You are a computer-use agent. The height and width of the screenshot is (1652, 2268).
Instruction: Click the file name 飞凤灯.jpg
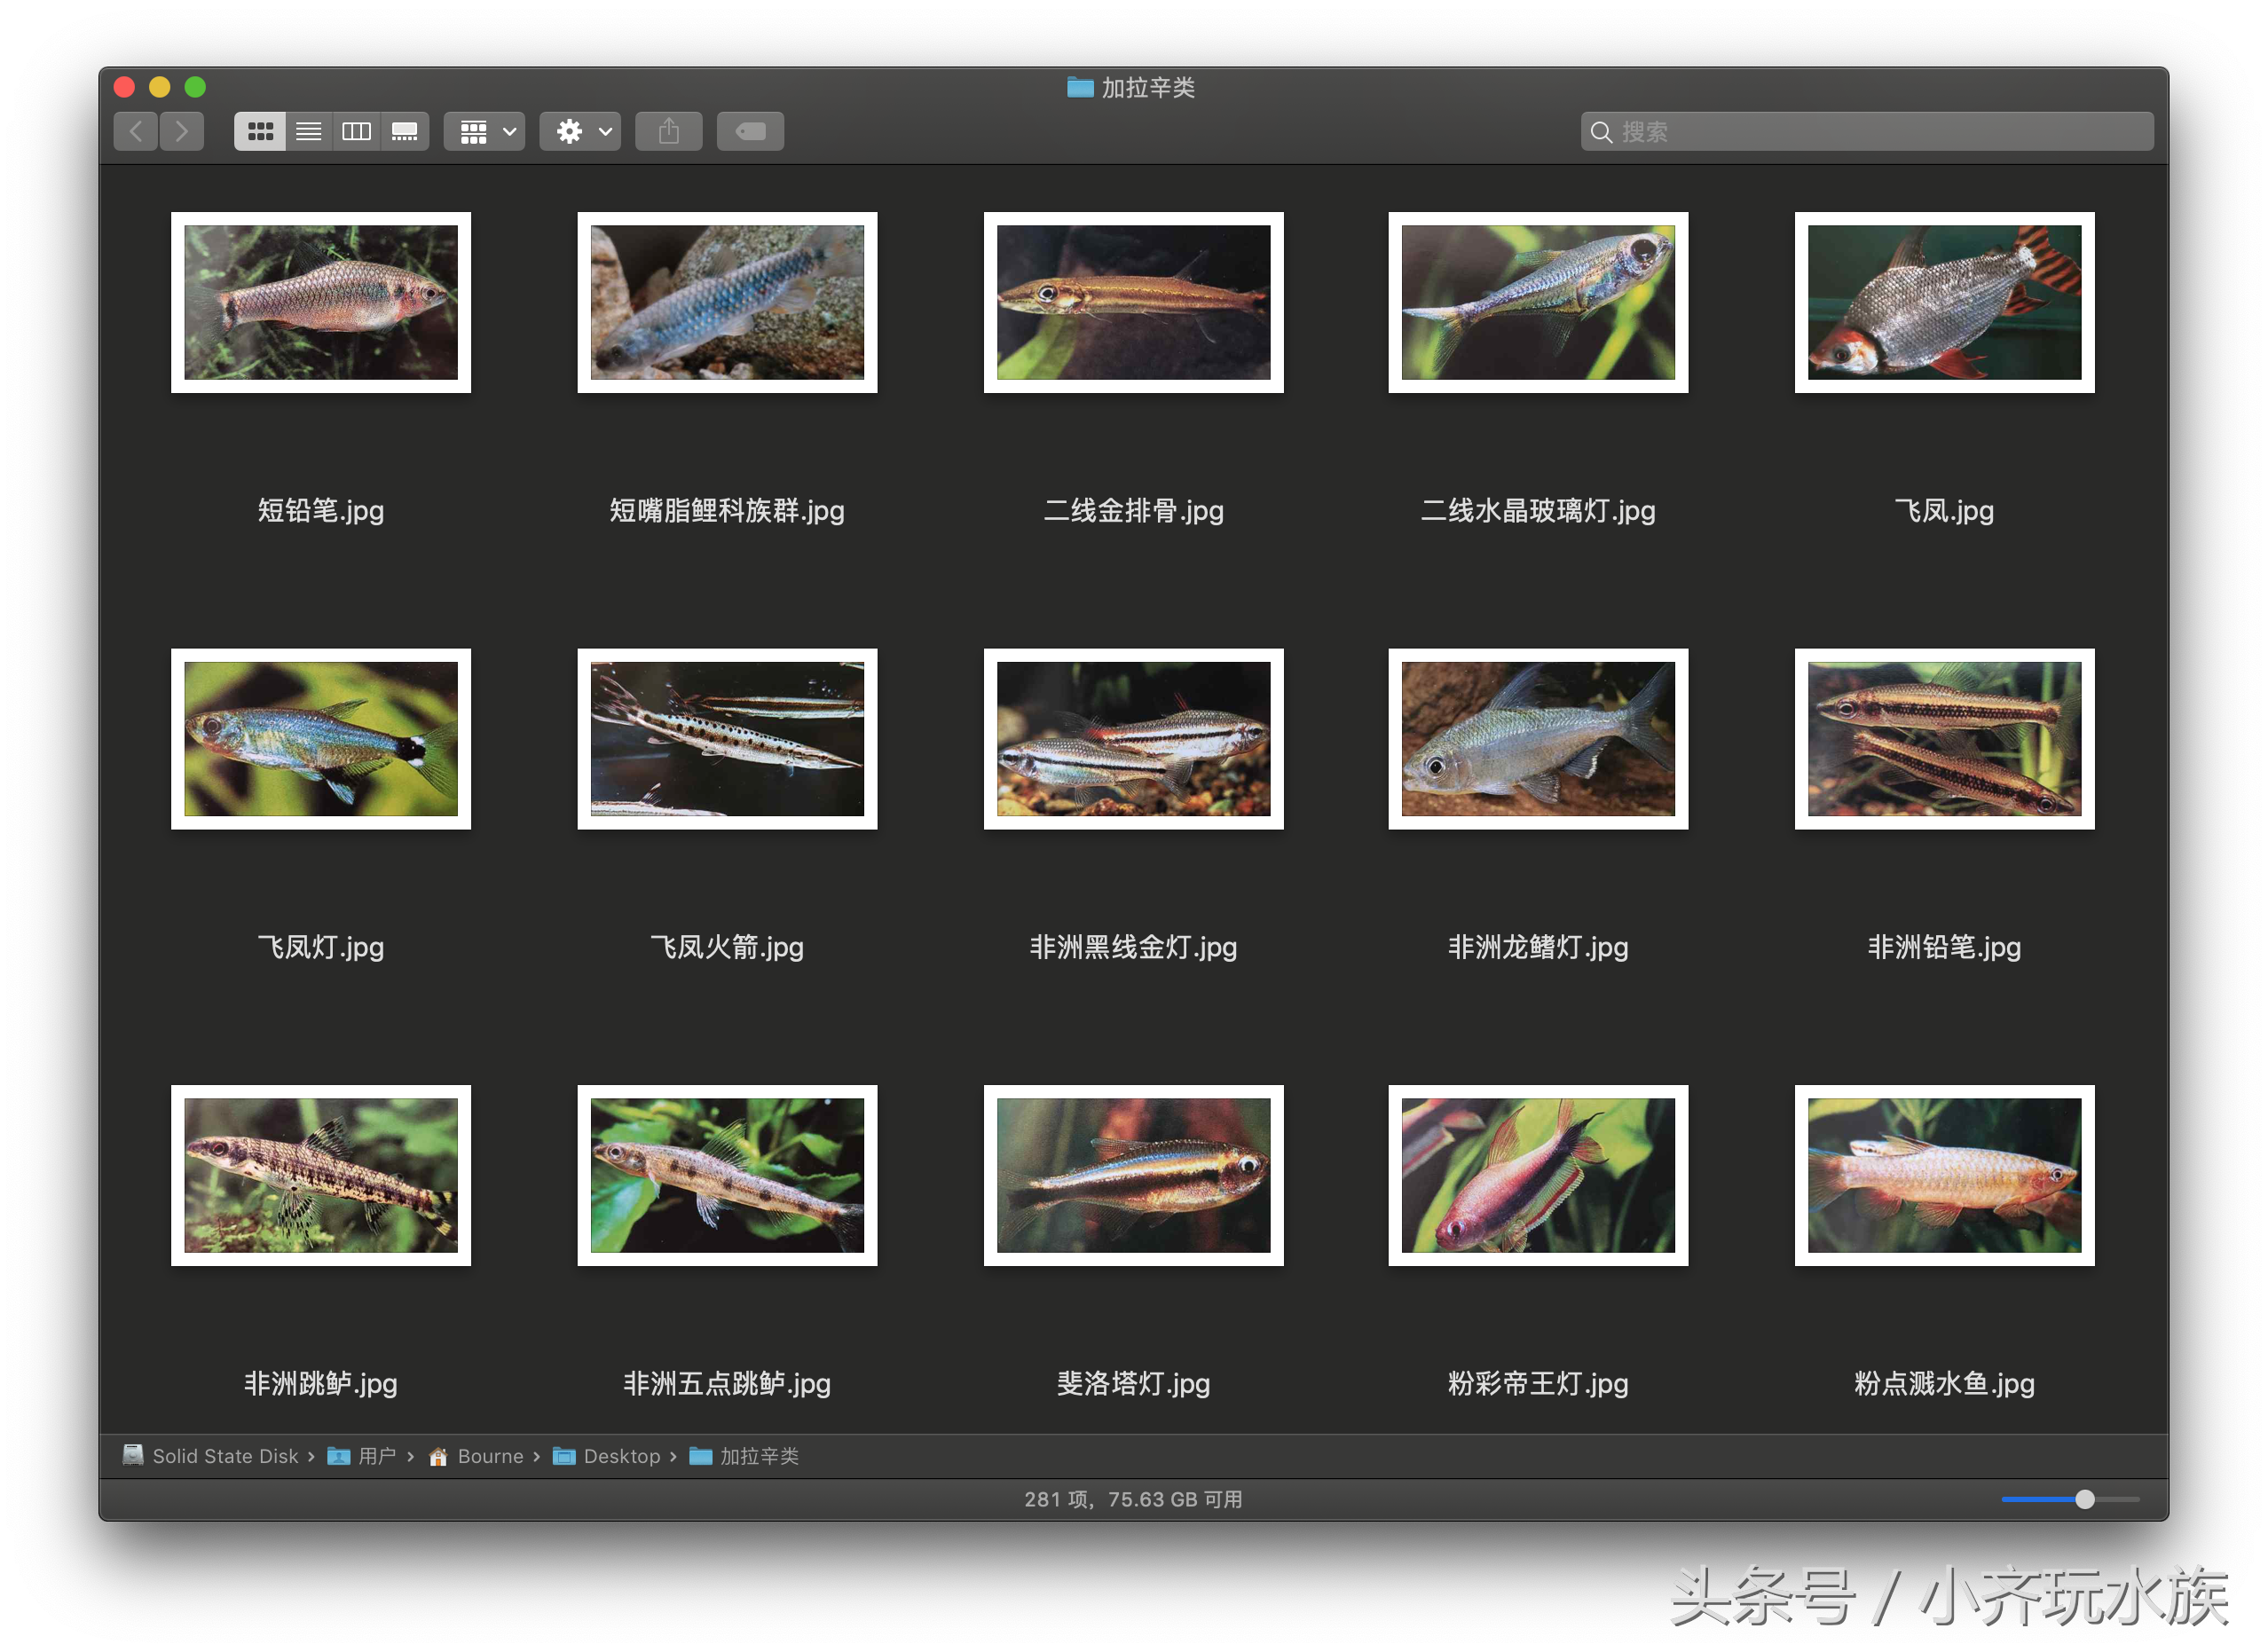click(x=321, y=948)
